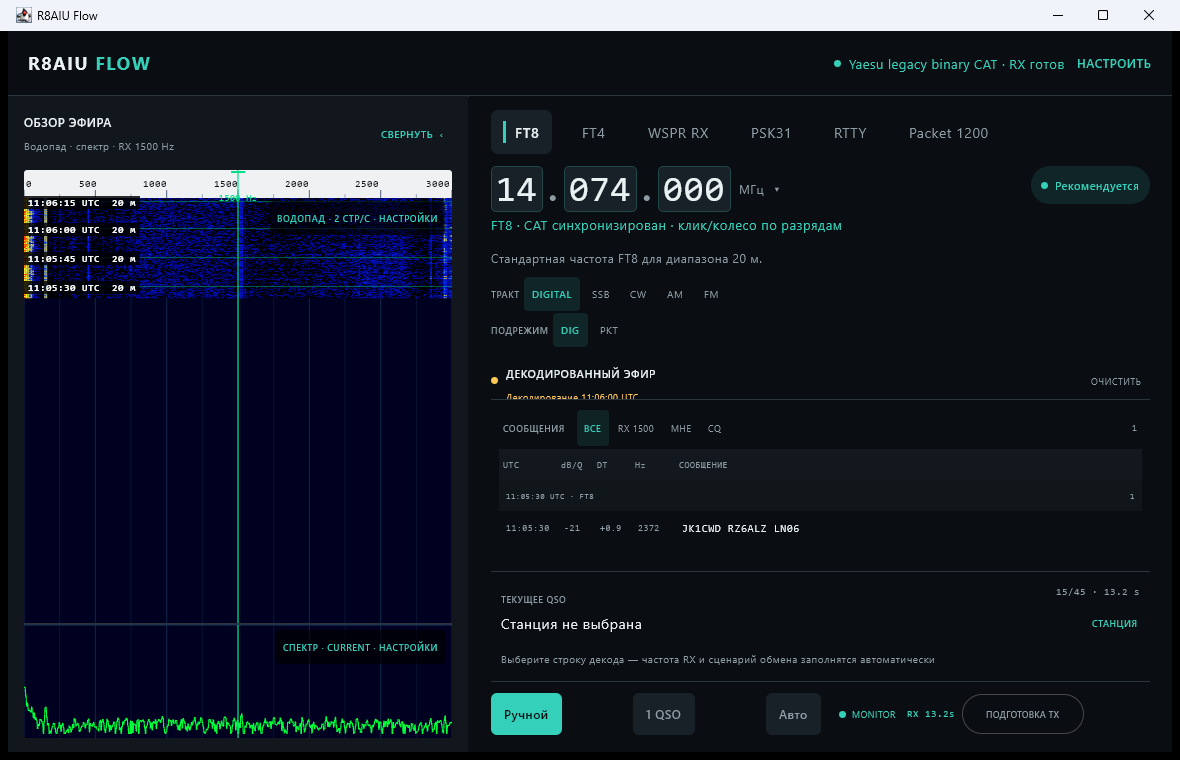Select FM tract mode
Screen dimensions: 1180x760
click(x=710, y=294)
